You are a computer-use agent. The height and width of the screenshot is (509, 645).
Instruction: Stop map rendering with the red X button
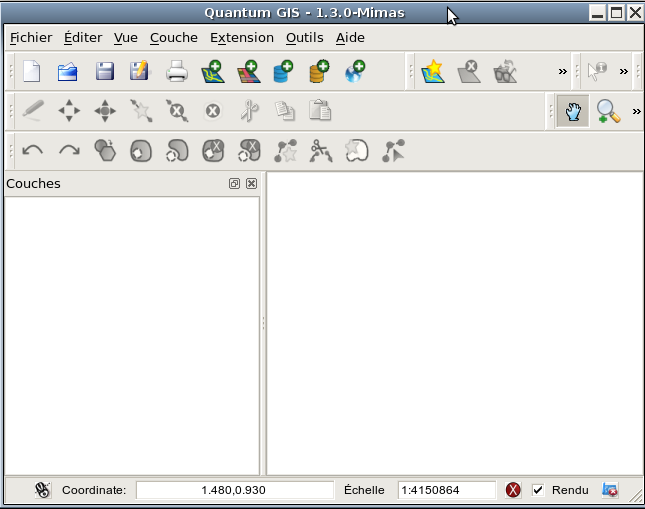click(513, 490)
